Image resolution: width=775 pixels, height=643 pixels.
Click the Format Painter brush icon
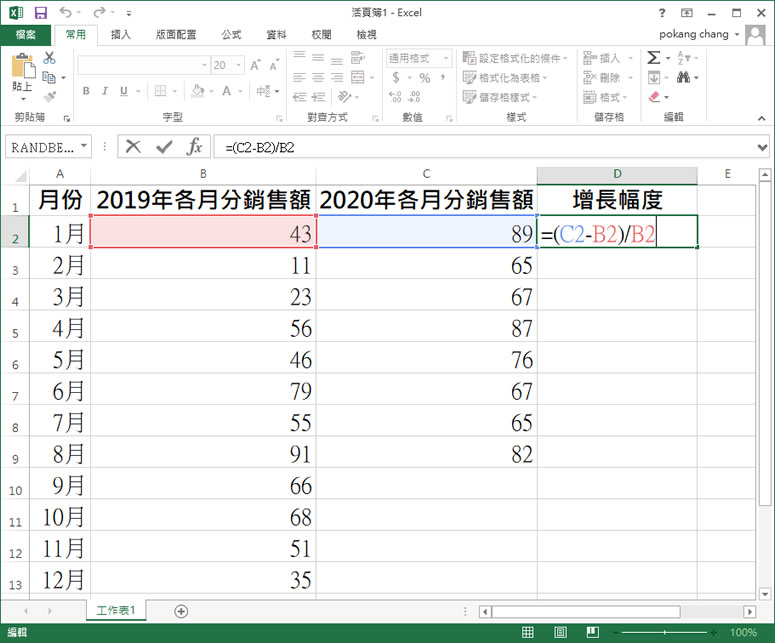tap(49, 96)
